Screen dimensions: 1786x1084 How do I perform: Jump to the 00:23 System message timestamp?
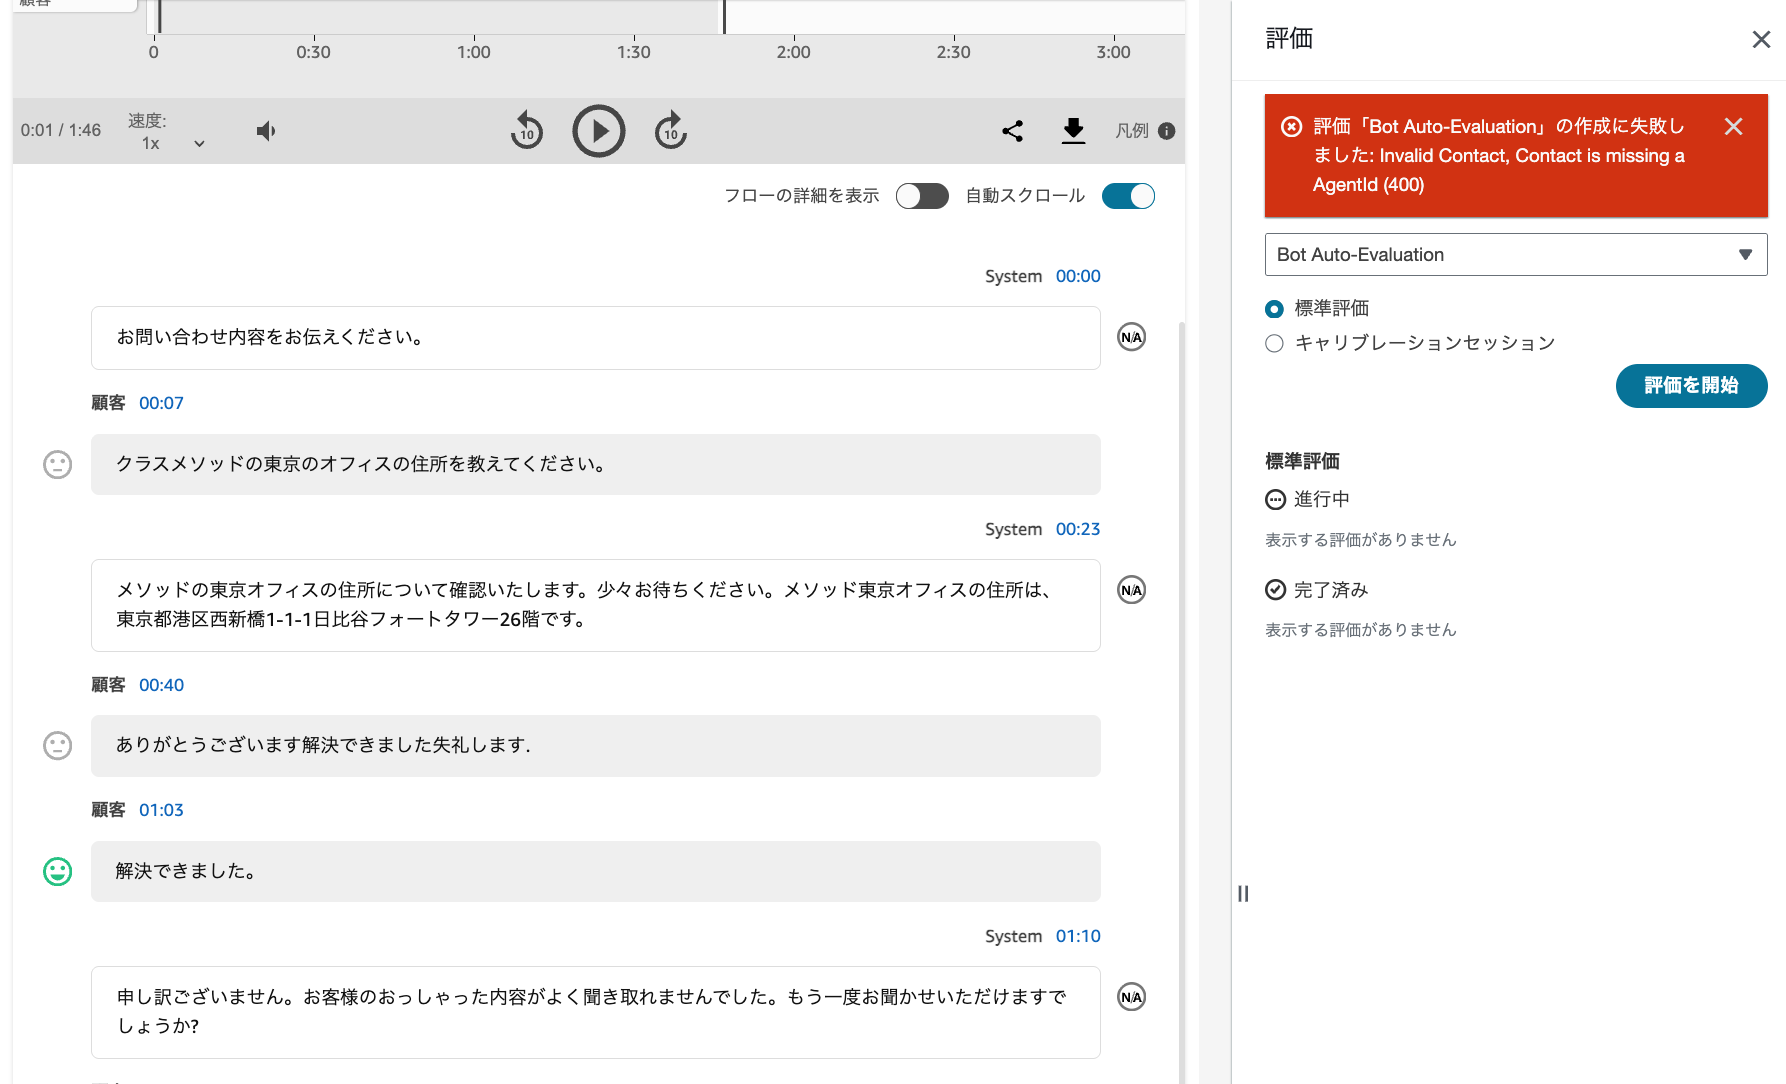click(x=1078, y=528)
